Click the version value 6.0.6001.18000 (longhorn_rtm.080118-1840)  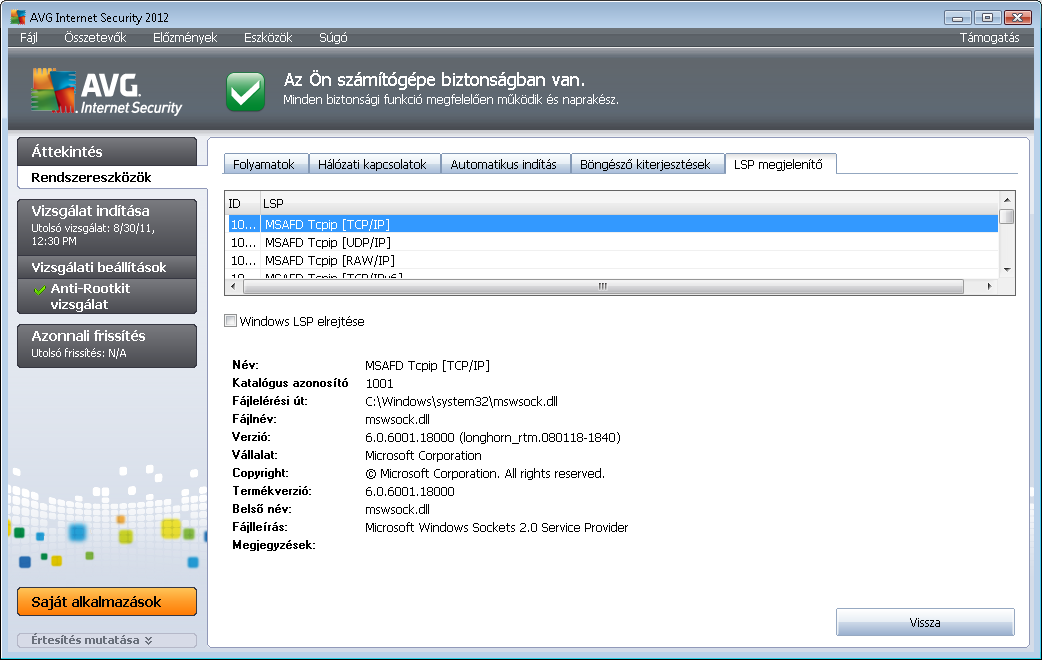coord(492,437)
